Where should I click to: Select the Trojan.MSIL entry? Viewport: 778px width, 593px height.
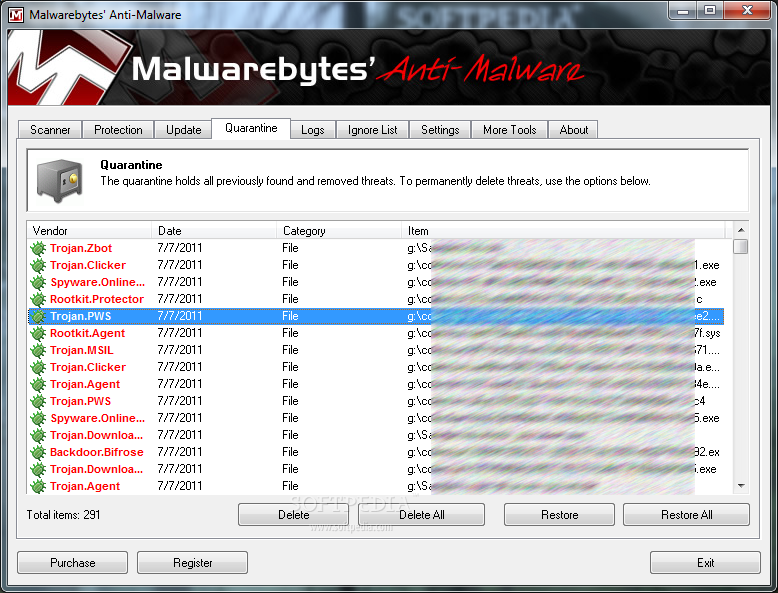point(376,350)
